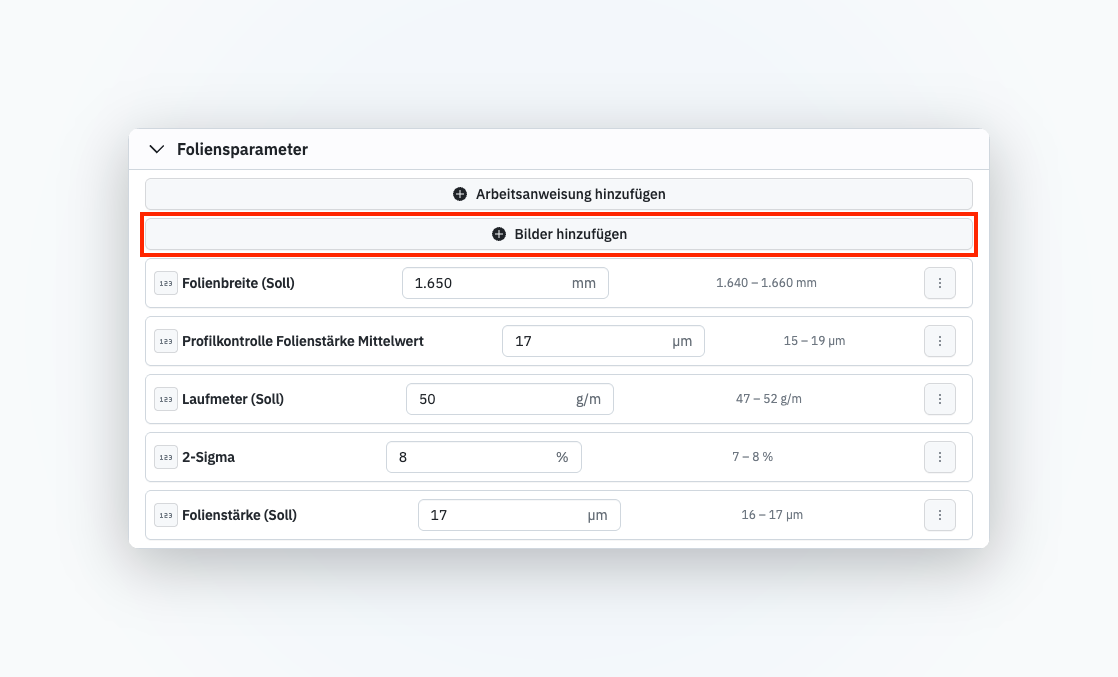Open the three-dot menu for 2-Sigma row

(940, 457)
